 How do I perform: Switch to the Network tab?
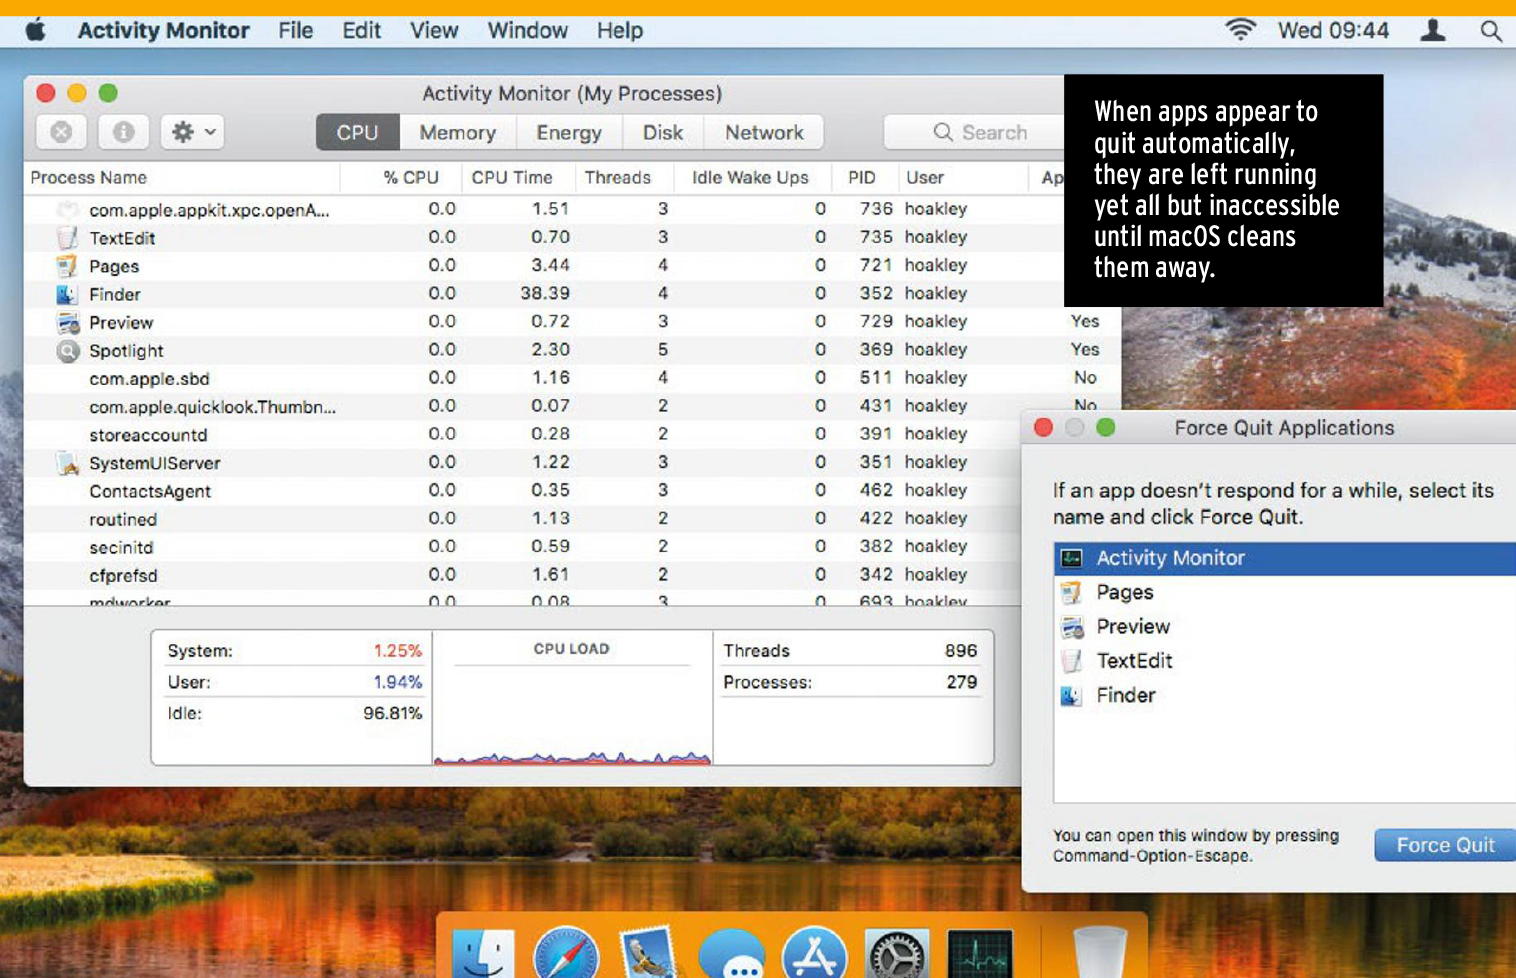click(764, 132)
